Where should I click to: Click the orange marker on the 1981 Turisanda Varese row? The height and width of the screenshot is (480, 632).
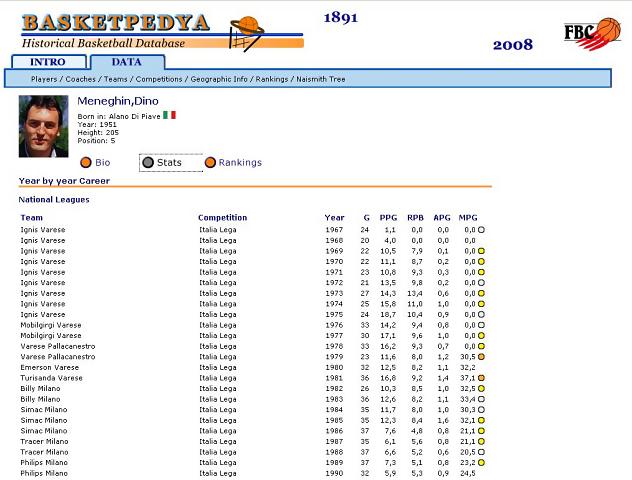coord(481,379)
